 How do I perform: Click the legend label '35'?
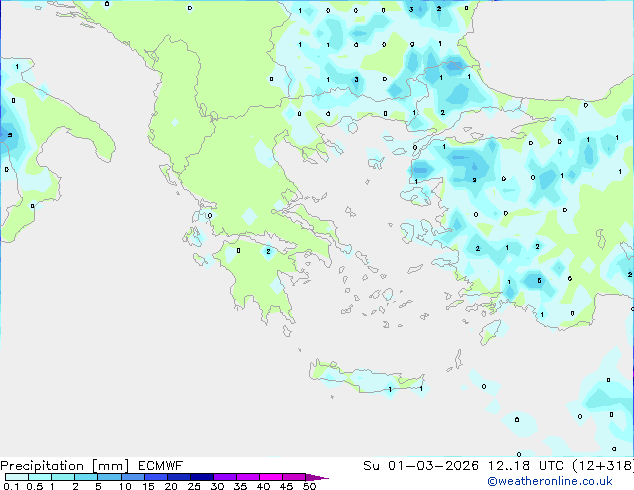(240, 486)
